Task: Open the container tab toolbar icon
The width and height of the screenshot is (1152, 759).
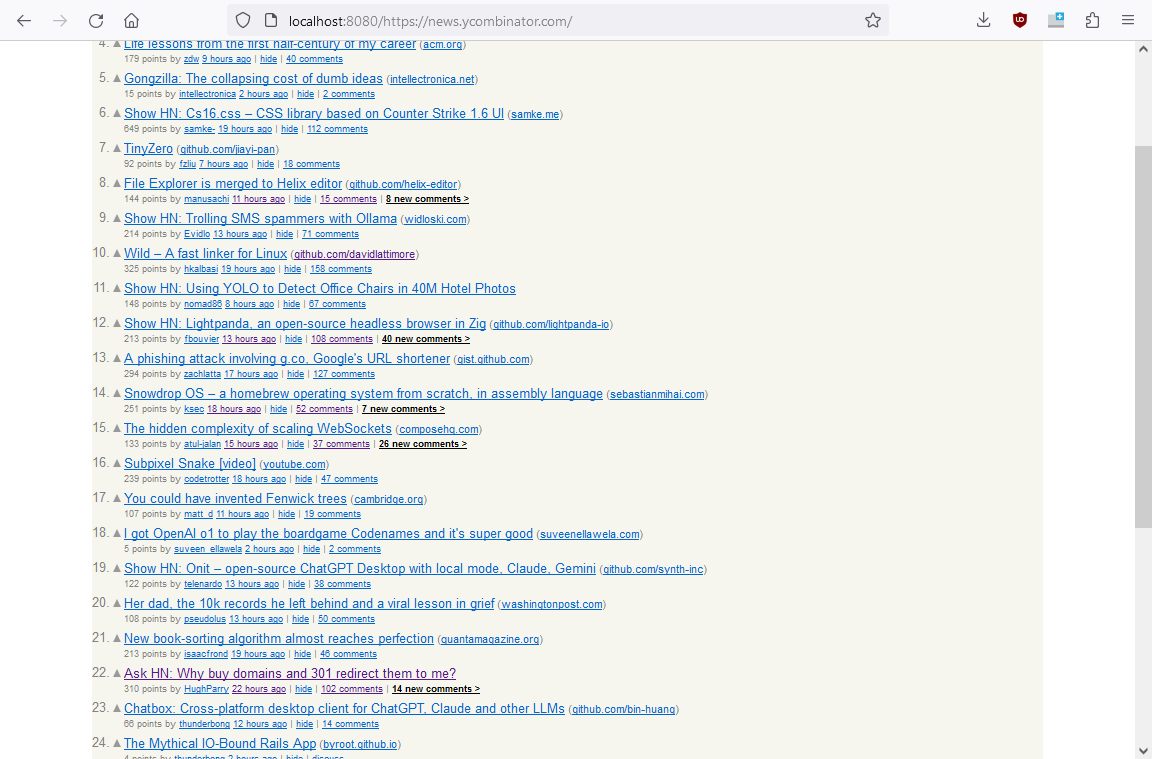Action: (x=1056, y=21)
